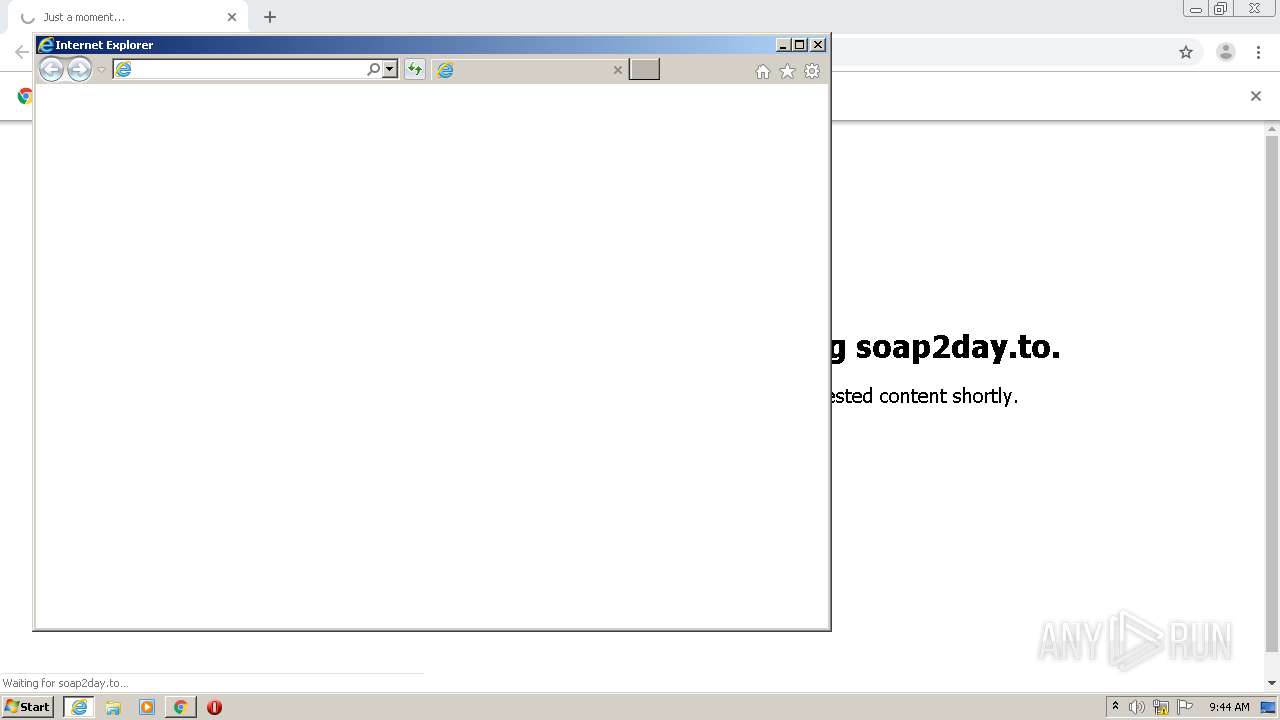Open Windows Explorer from taskbar
The image size is (1280, 720).
(113, 707)
